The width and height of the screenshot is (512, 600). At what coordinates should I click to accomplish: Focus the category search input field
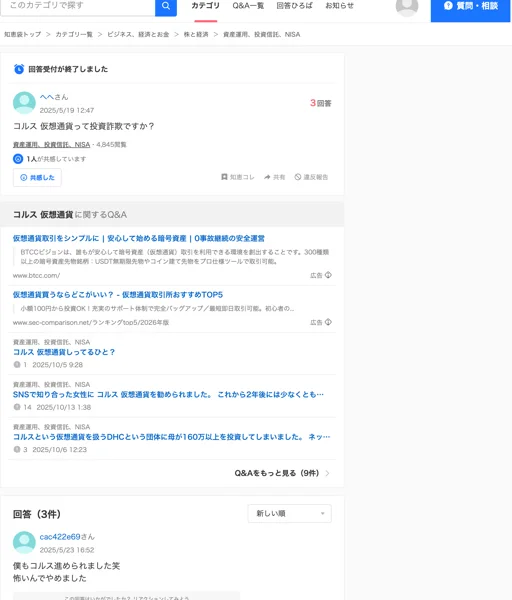[78, 6]
